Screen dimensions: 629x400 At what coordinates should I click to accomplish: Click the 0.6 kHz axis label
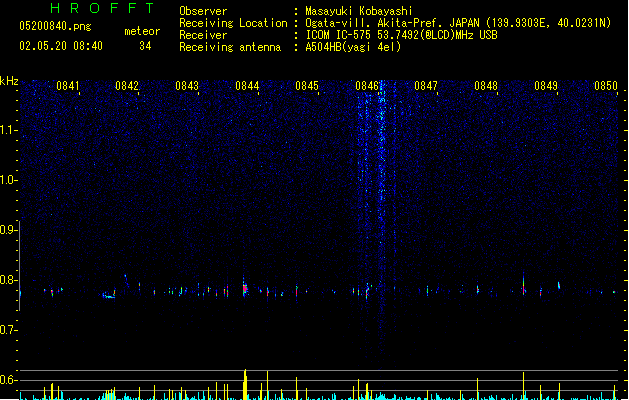tap(8, 380)
